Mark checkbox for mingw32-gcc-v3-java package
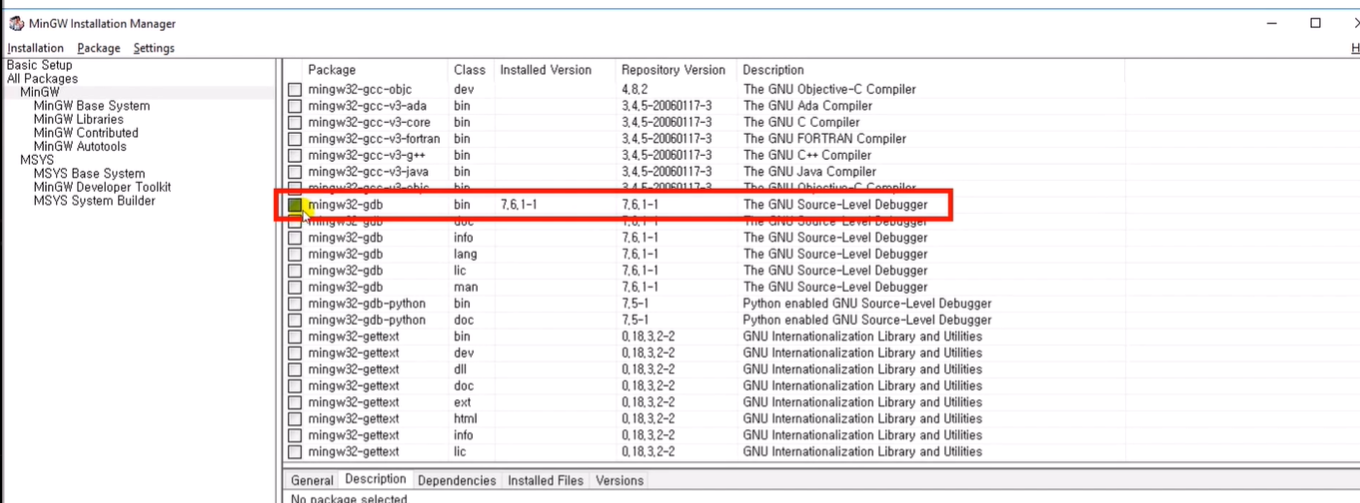This screenshot has width=1360, height=503. [295, 172]
